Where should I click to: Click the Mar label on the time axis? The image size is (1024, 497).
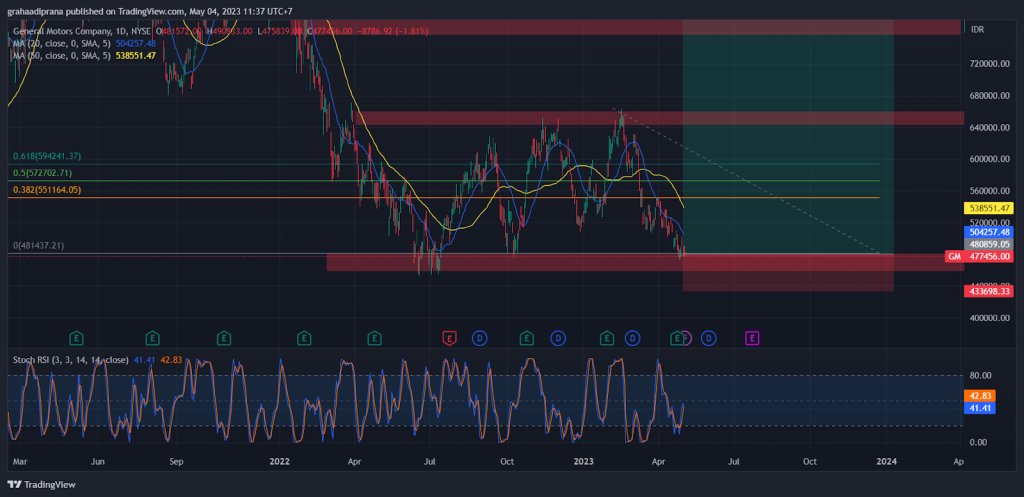click(x=20, y=461)
